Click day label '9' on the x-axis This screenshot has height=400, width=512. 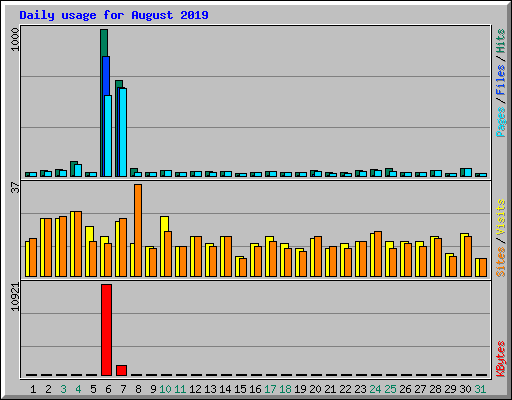[x=153, y=389]
